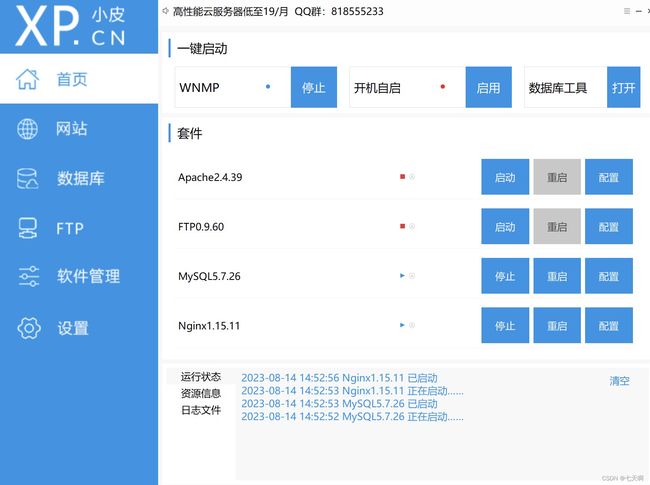
Task: Click the FTP server icon in sidebar
Action: pos(29,228)
